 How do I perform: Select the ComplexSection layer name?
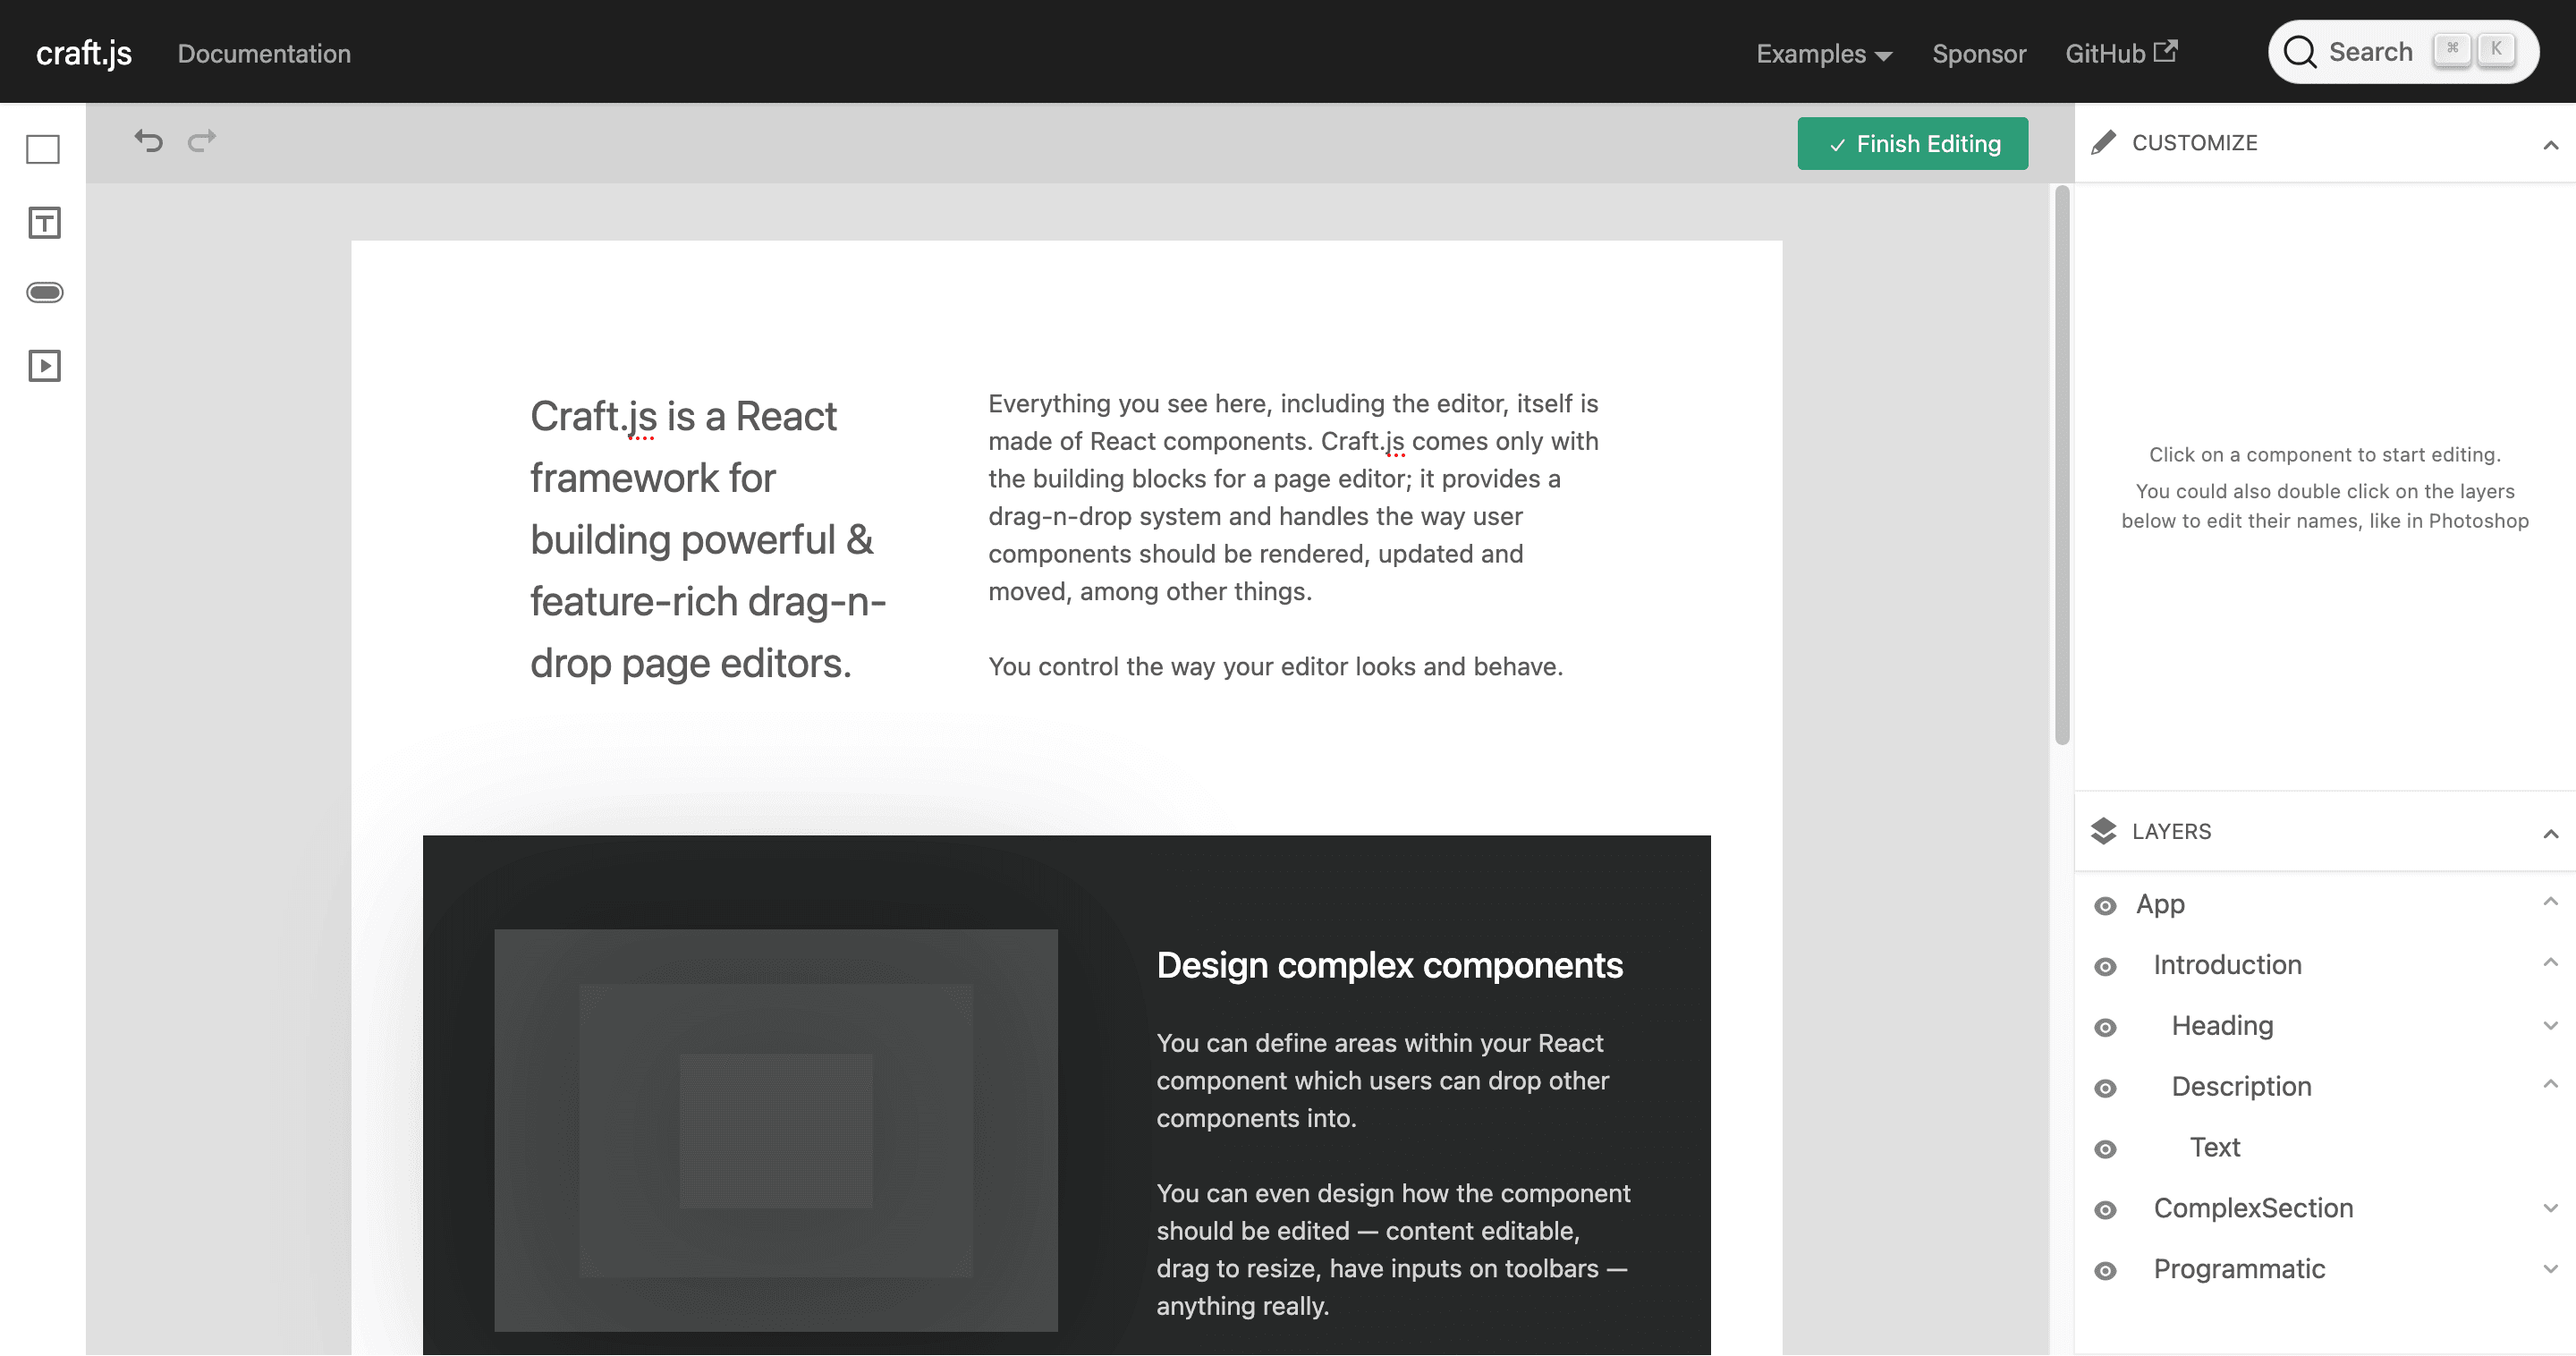2253,1209
